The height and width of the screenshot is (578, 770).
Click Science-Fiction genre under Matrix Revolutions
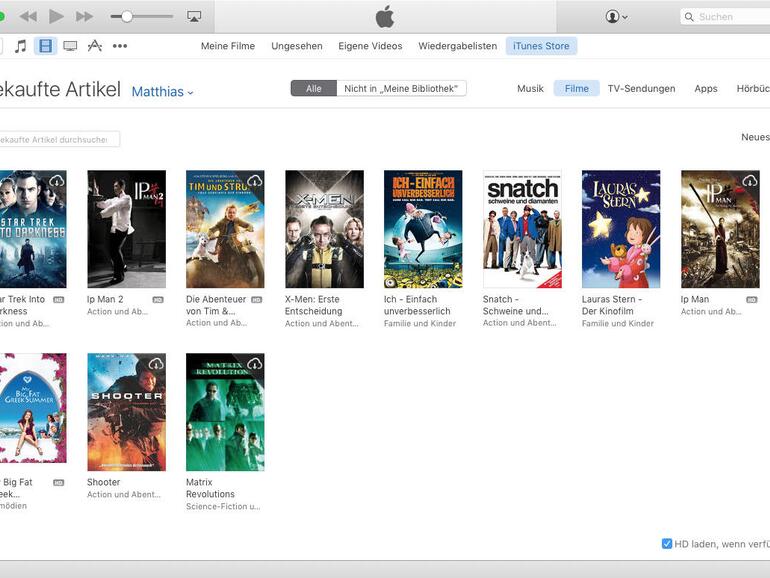tap(223, 506)
